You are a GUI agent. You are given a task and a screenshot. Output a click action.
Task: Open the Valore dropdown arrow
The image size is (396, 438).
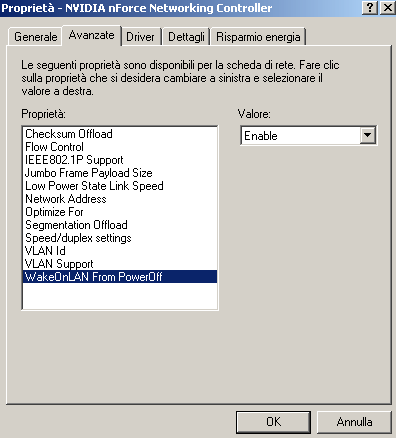click(367, 135)
